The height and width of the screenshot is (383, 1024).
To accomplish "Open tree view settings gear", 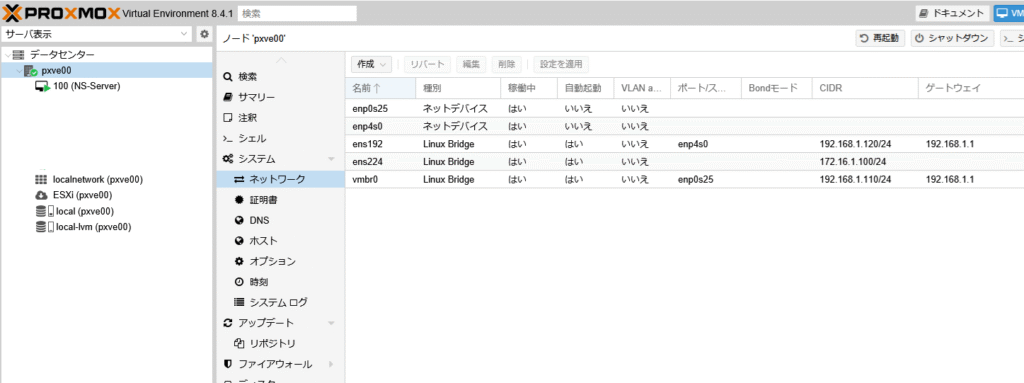I will 204,34.
